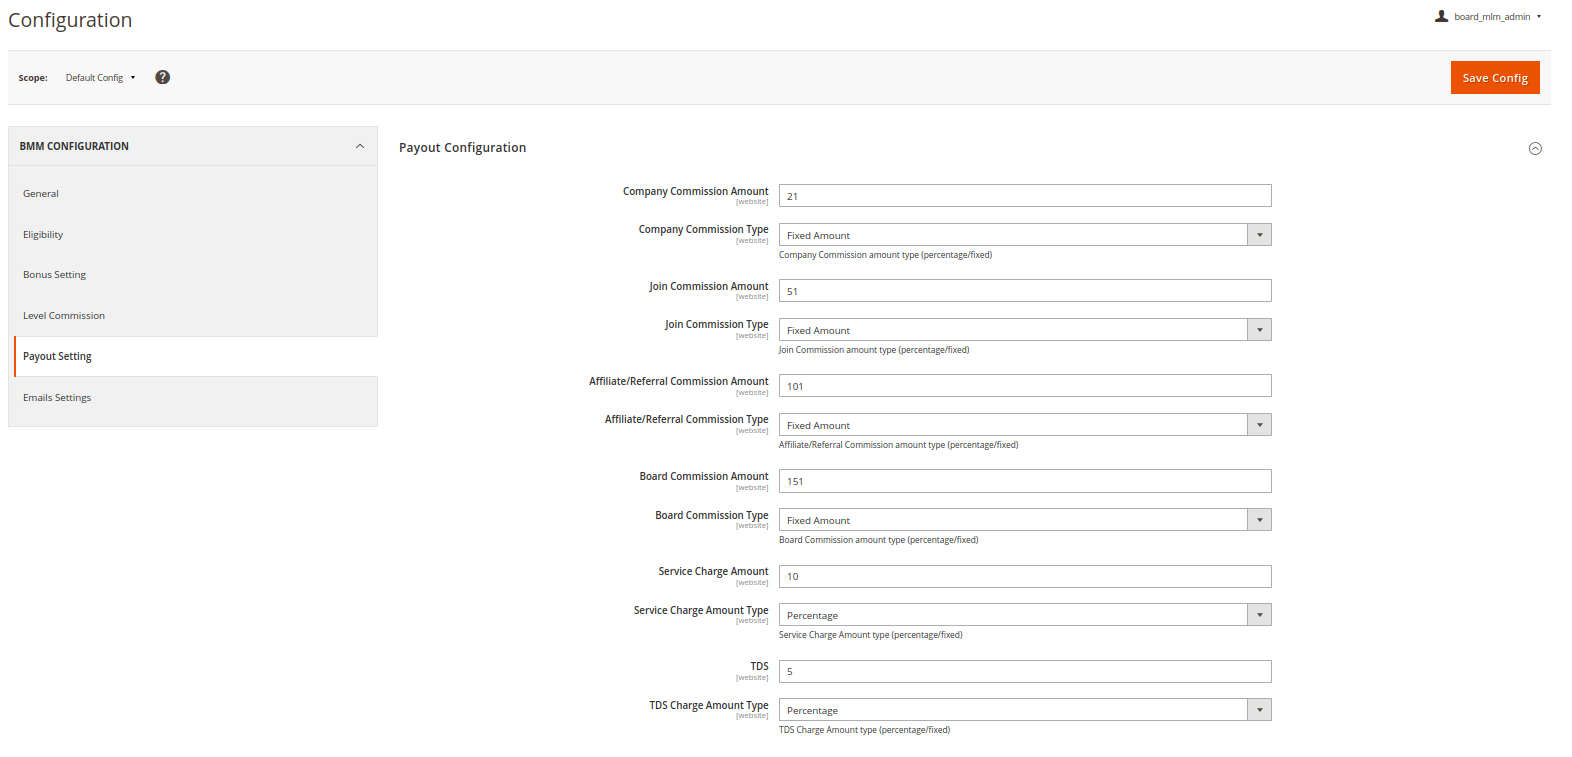1572x757 pixels.
Task: Collapse the Payout Configuration section
Action: pyautogui.click(x=1535, y=148)
